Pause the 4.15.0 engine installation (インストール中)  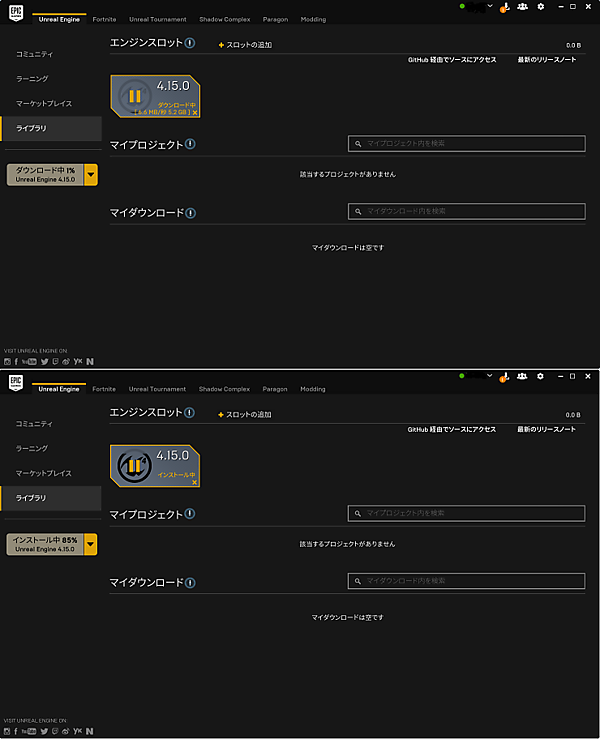point(134,466)
